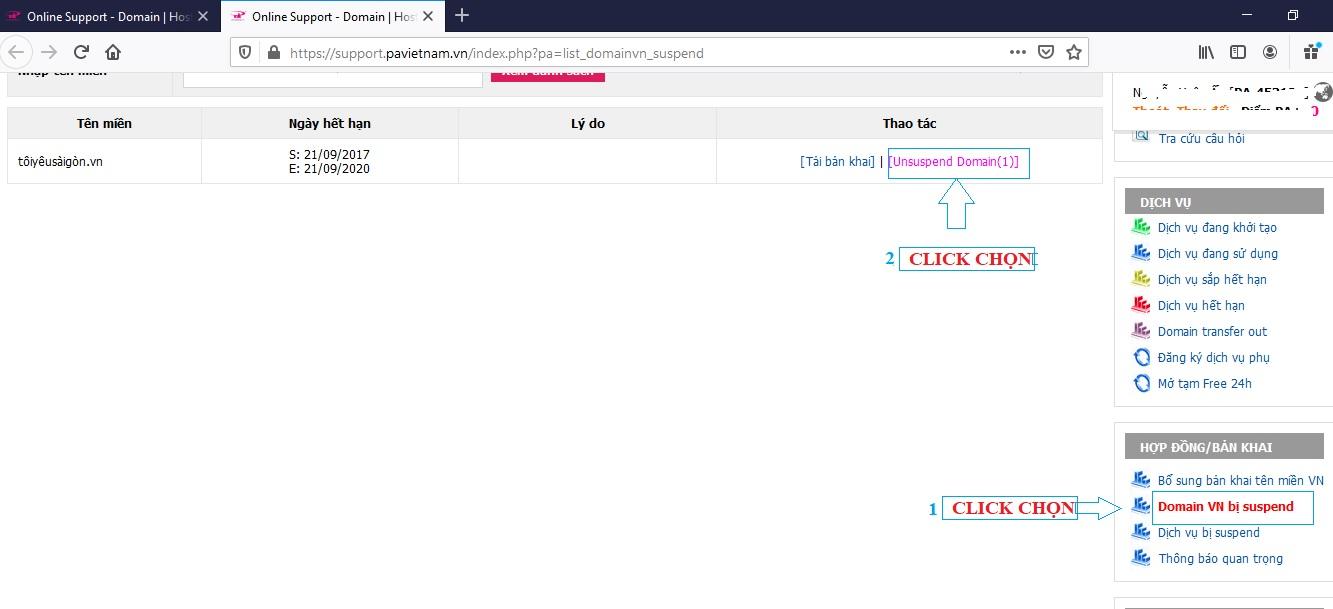
Task: Click icon beside Đăng ký dịch vụ phụ
Action: coord(1141,357)
